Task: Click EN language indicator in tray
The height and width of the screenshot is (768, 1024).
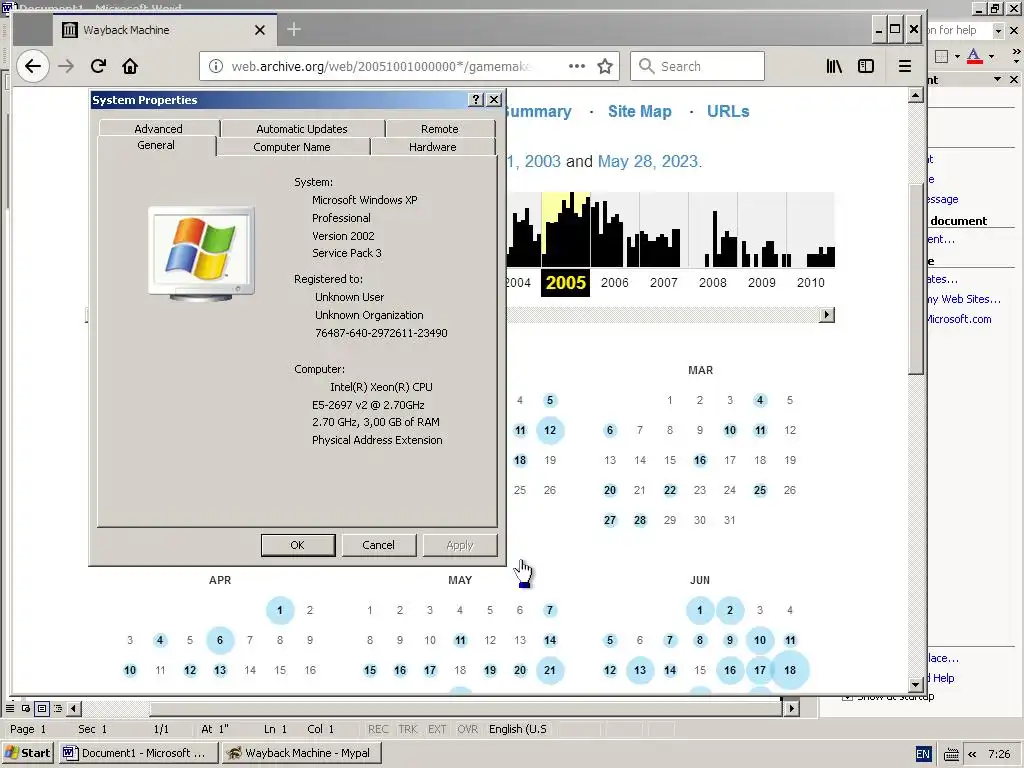Action: pyautogui.click(x=923, y=754)
